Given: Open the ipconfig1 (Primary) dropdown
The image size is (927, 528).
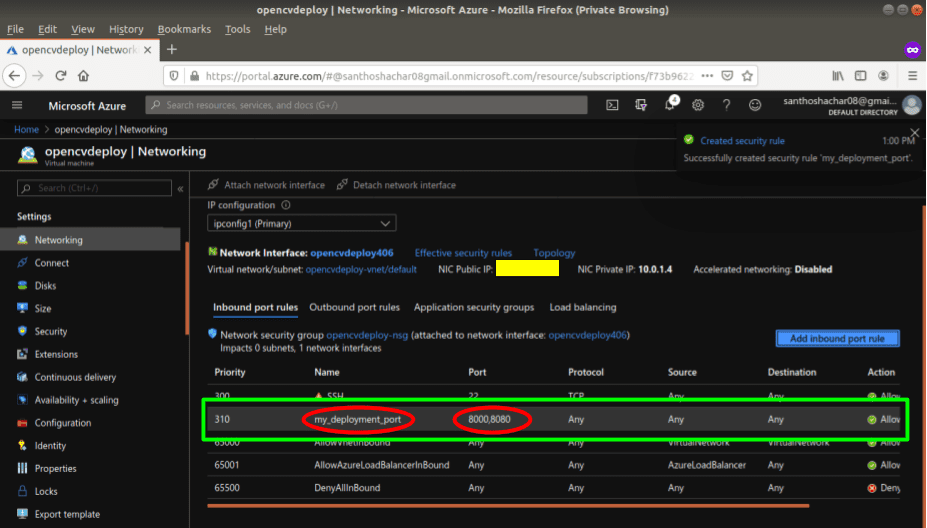Looking at the screenshot, I should pyautogui.click(x=302, y=223).
